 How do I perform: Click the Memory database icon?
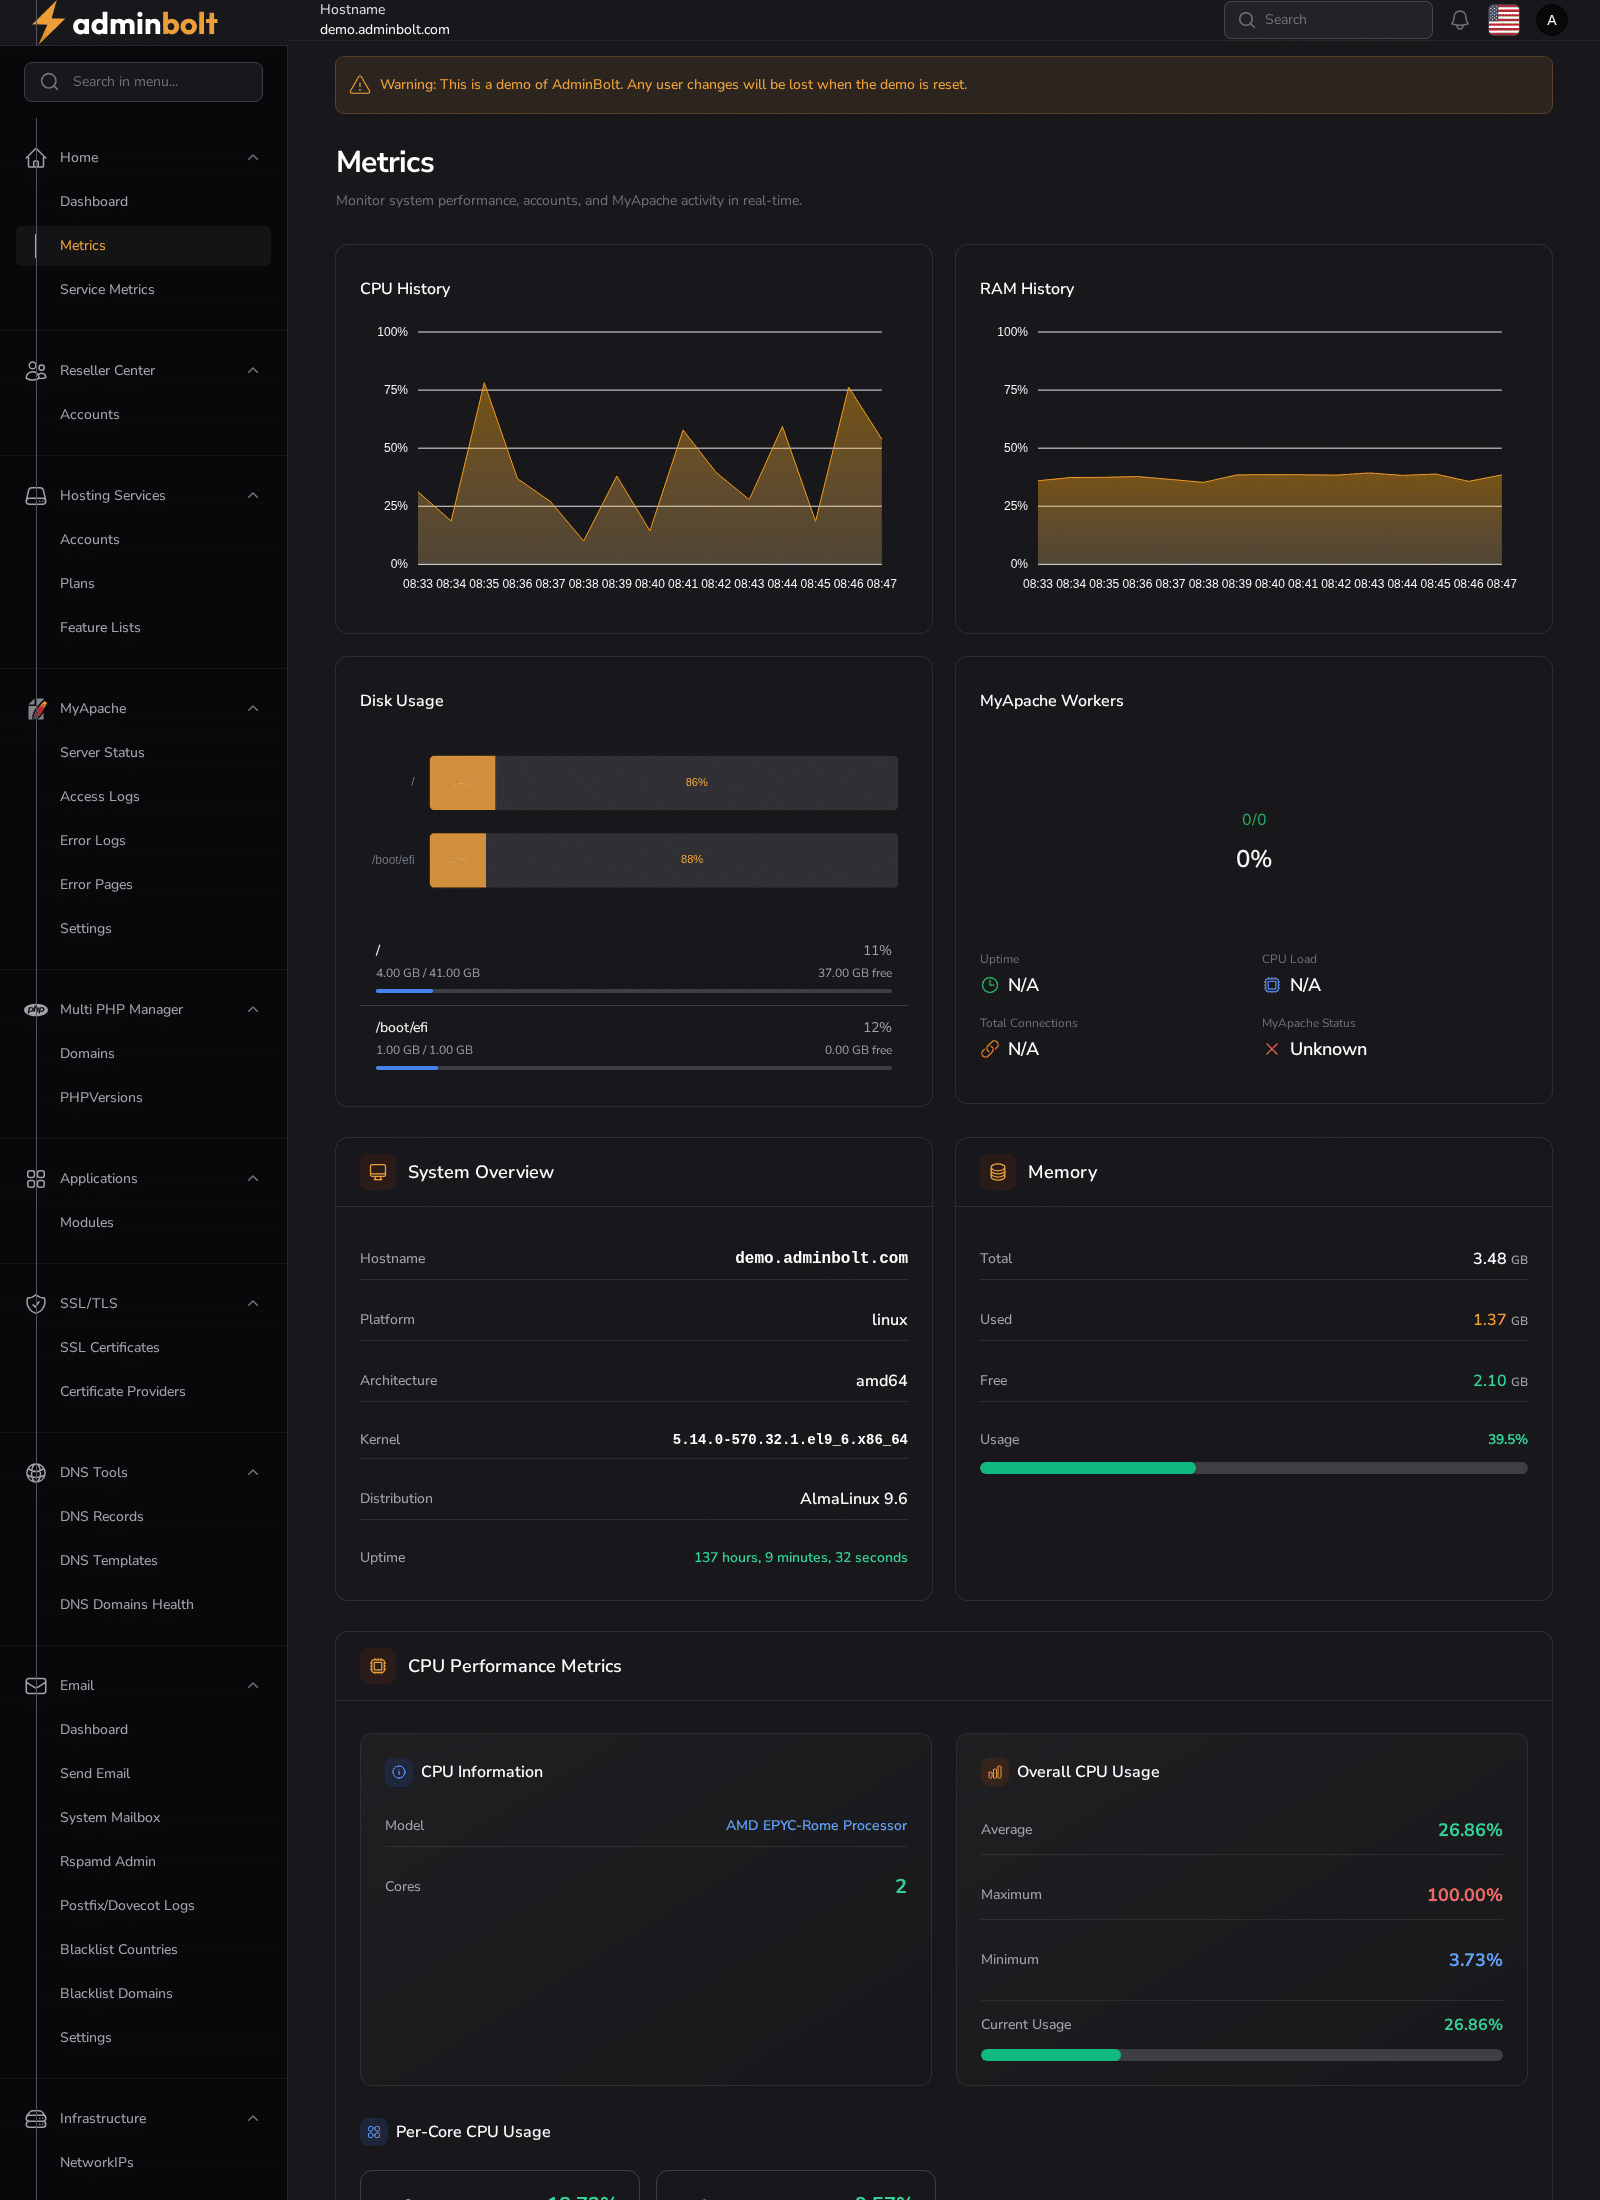click(998, 1172)
